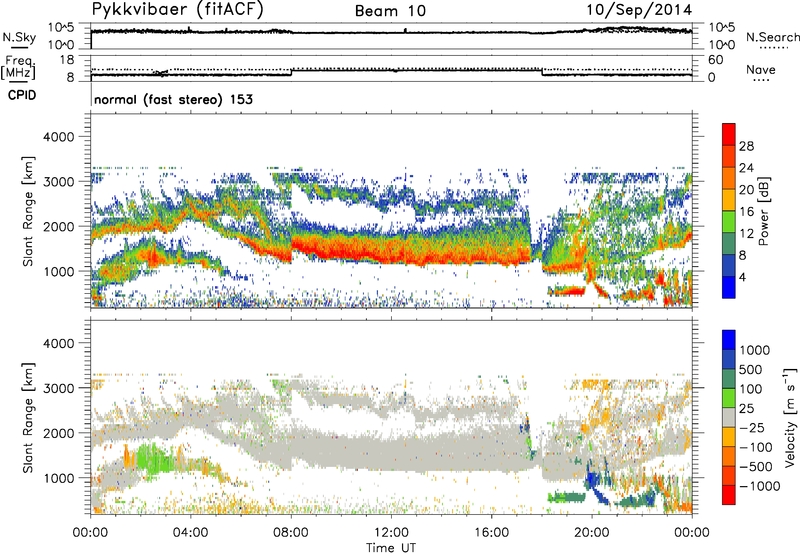Click the Freq. [MHz] axis label
Image resolution: width=800 pixels, height=554 pixels.
pyautogui.click(x=18, y=67)
